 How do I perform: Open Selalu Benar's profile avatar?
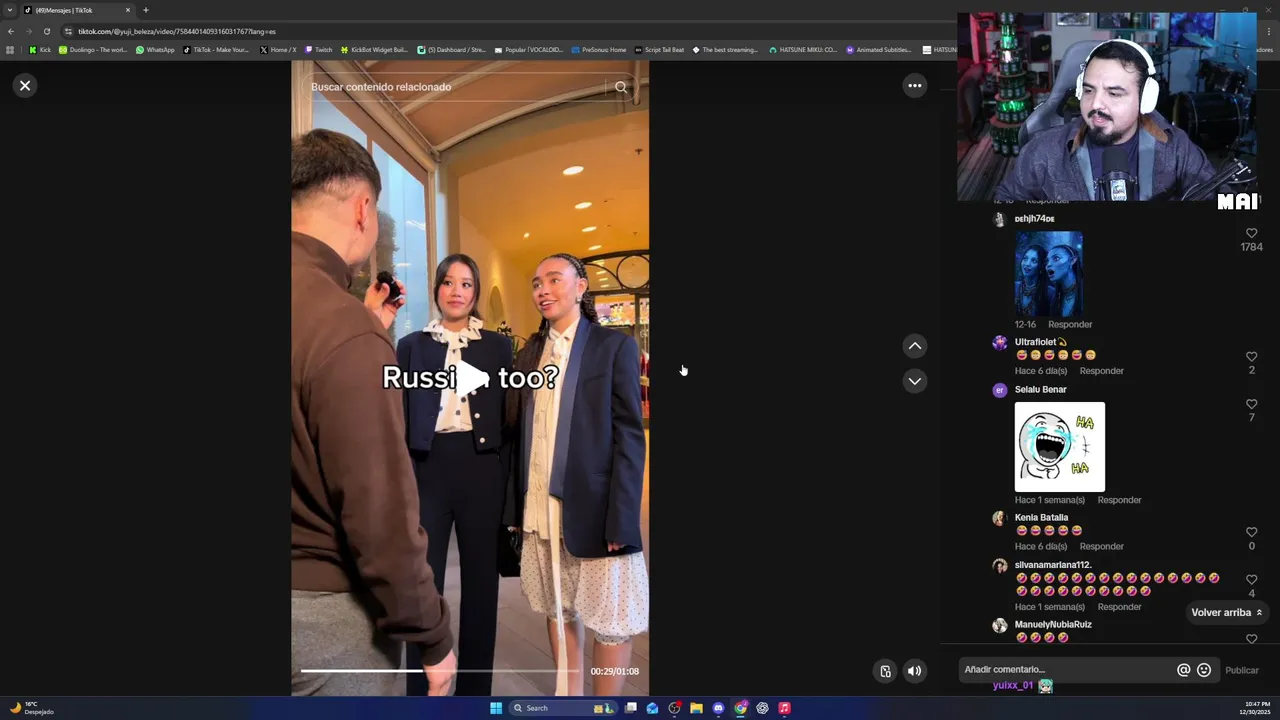point(999,390)
